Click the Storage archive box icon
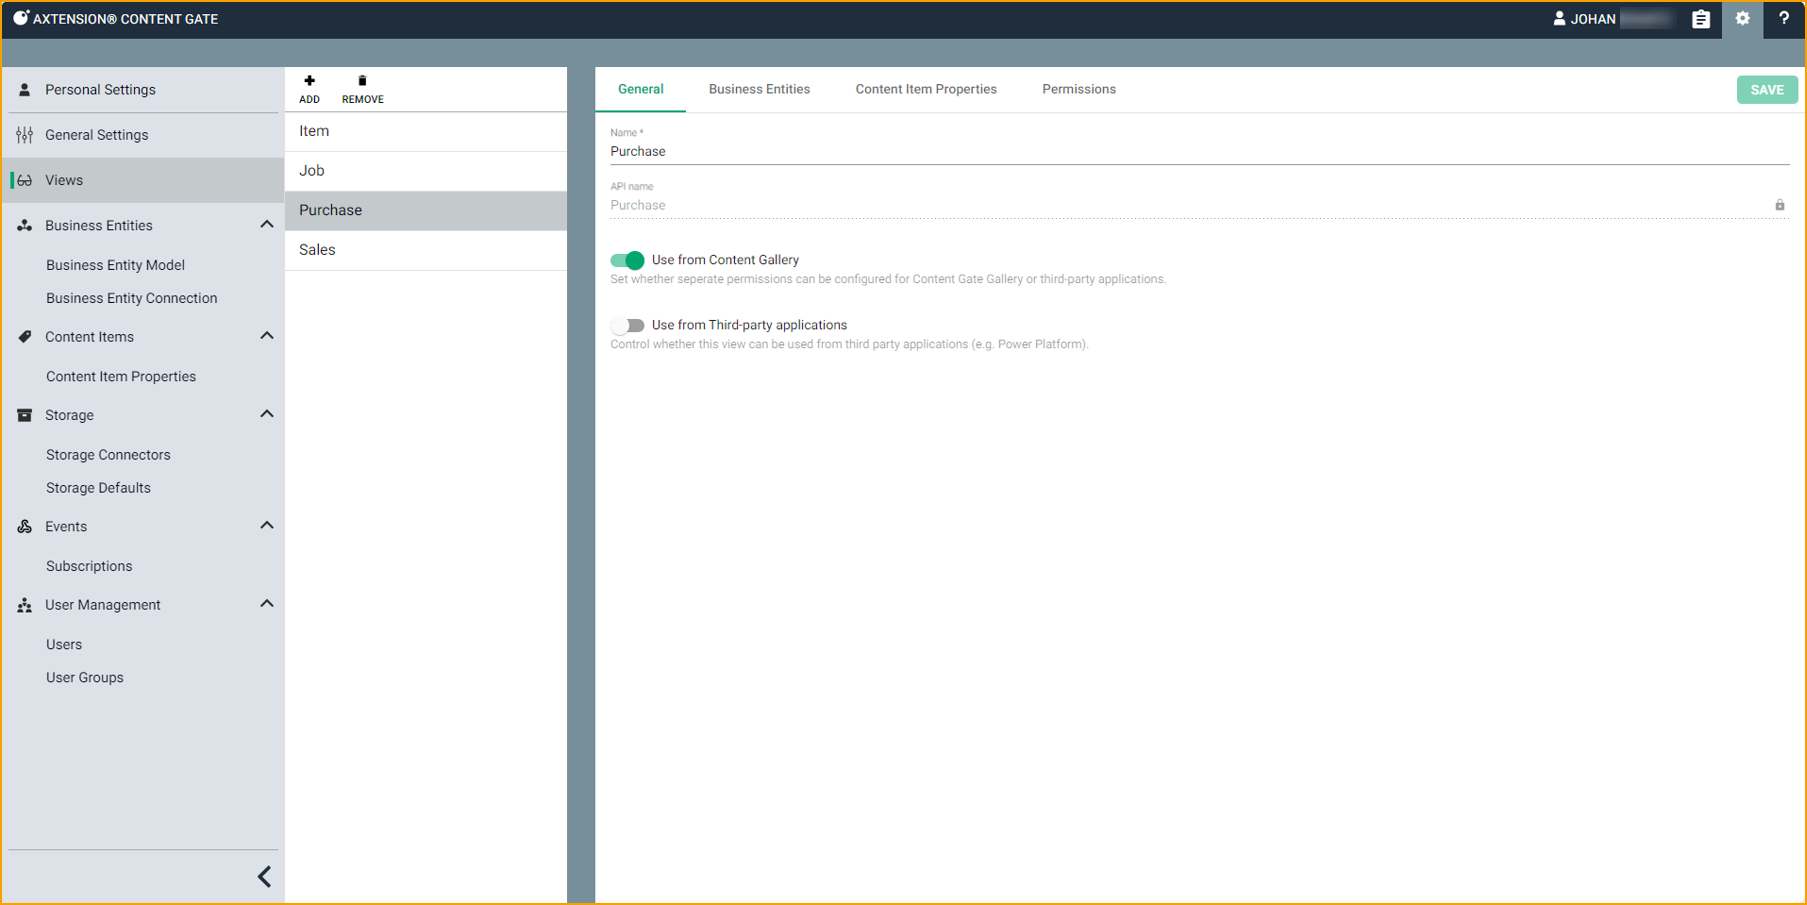1807x905 pixels. click(x=25, y=415)
